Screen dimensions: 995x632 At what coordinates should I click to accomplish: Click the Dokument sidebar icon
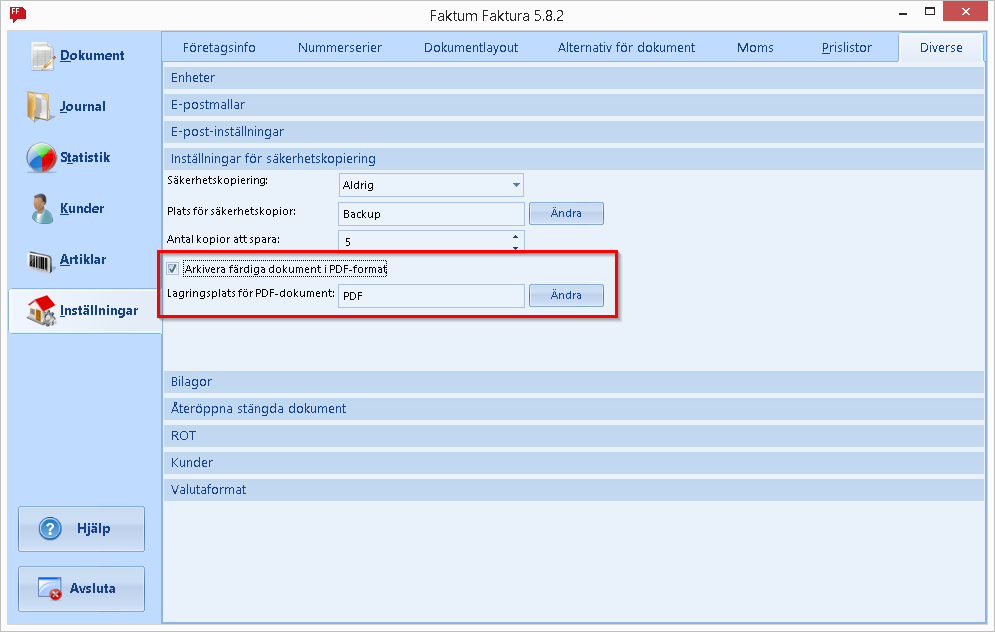click(43, 56)
